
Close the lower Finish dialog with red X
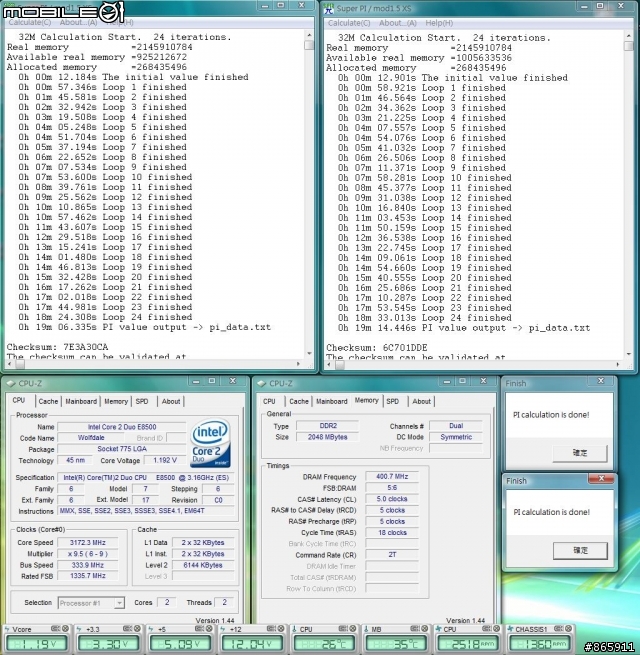(601, 478)
